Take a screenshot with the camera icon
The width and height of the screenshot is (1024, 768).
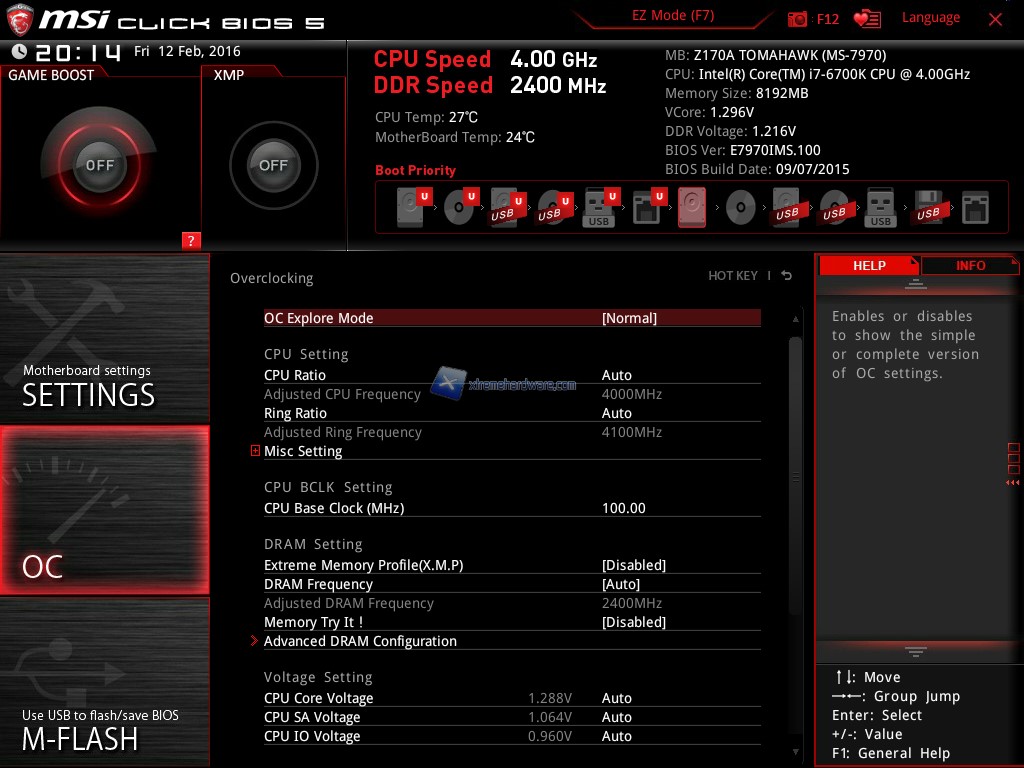[x=797, y=19]
